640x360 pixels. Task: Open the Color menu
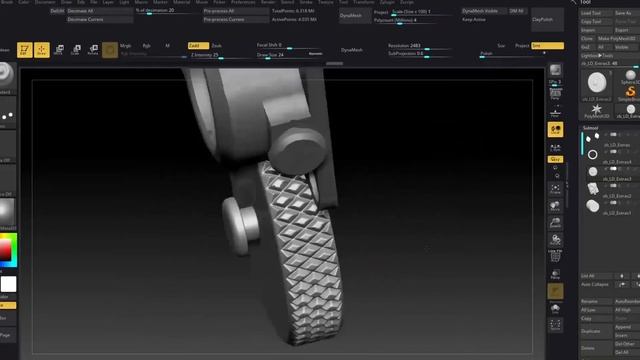click(x=24, y=2)
